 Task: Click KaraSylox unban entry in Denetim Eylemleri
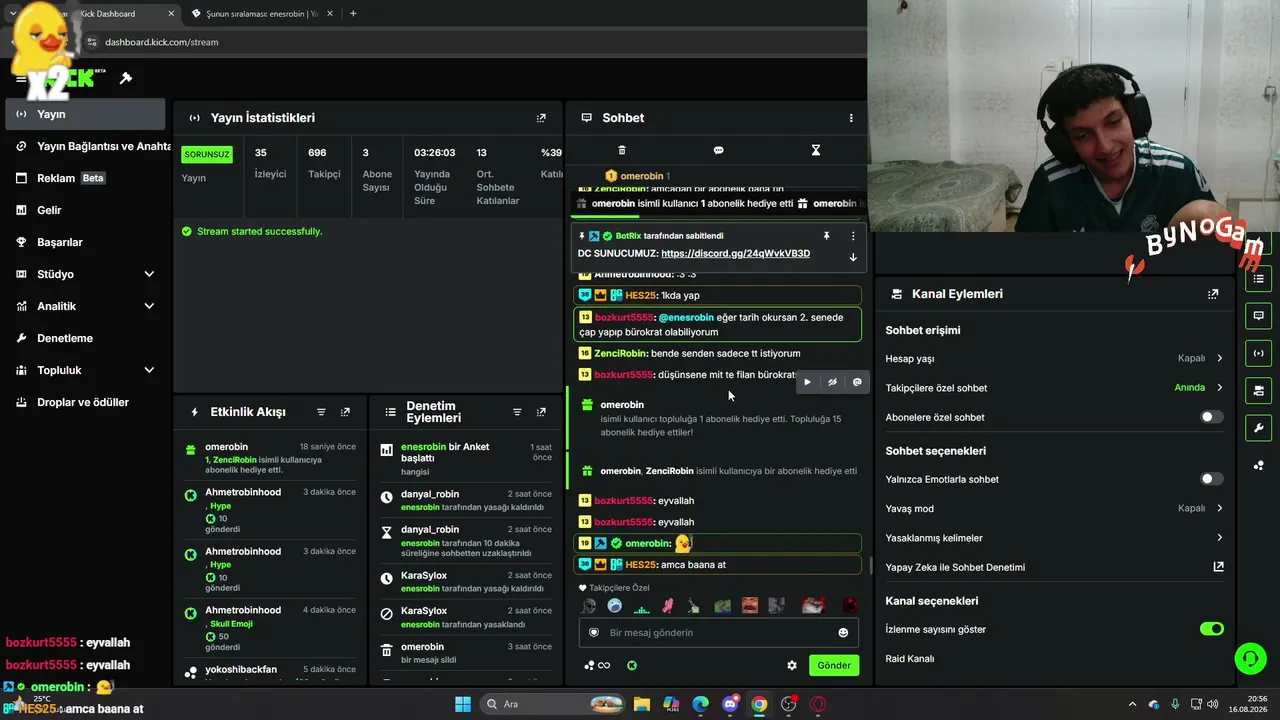pyautogui.click(x=466, y=582)
